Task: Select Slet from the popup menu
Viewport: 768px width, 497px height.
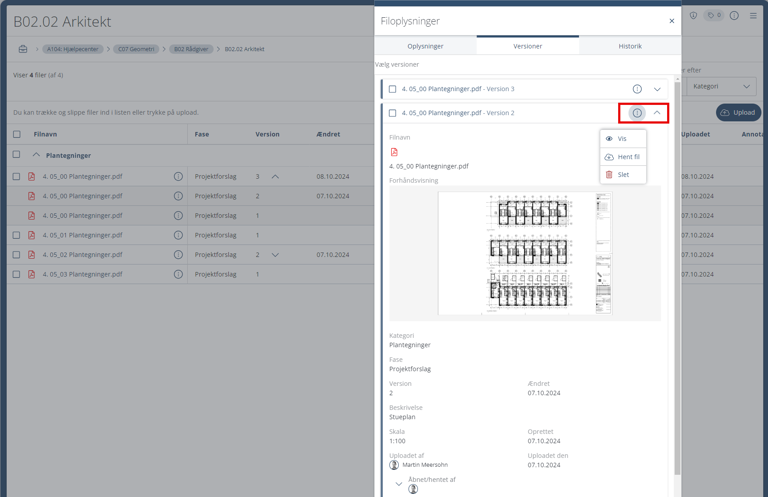Action: [x=623, y=175]
